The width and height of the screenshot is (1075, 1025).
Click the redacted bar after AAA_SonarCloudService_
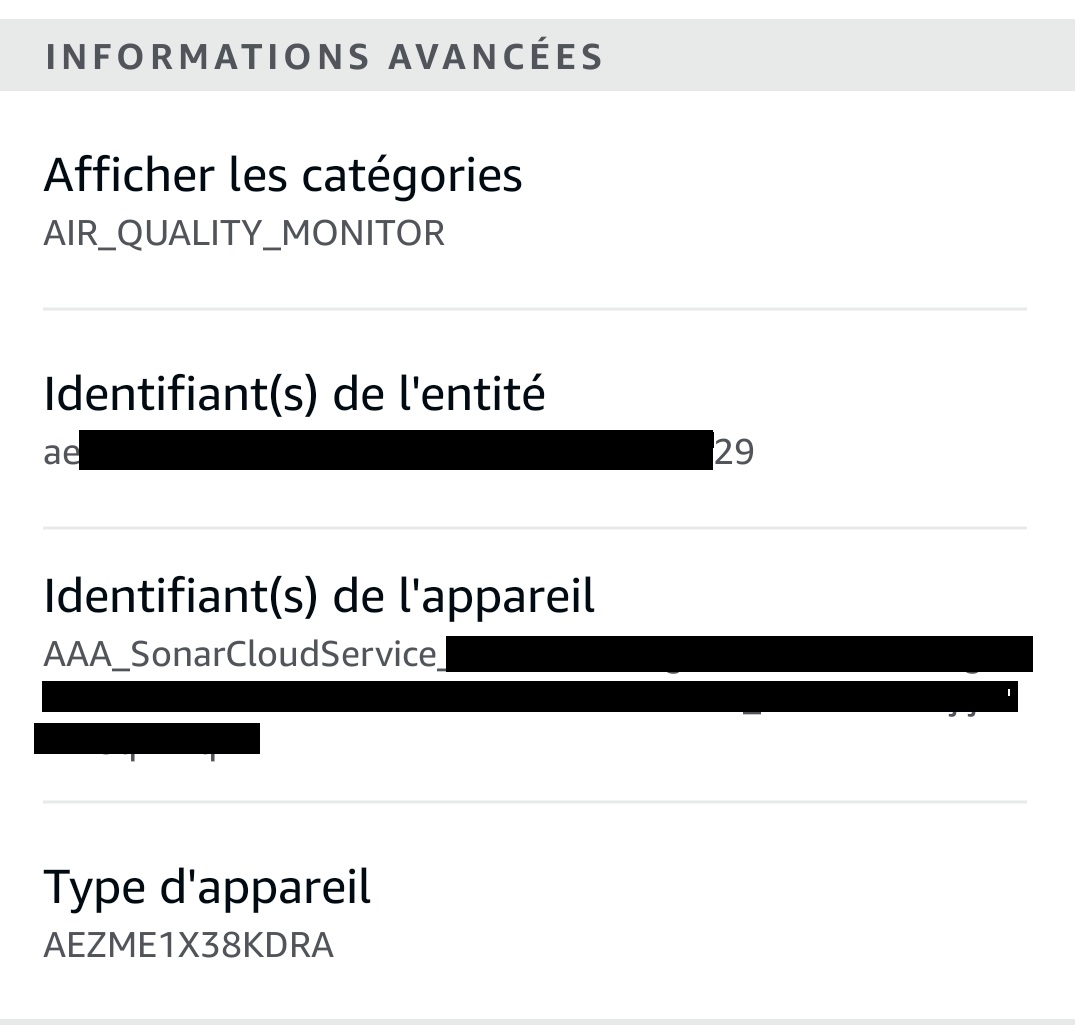738,654
